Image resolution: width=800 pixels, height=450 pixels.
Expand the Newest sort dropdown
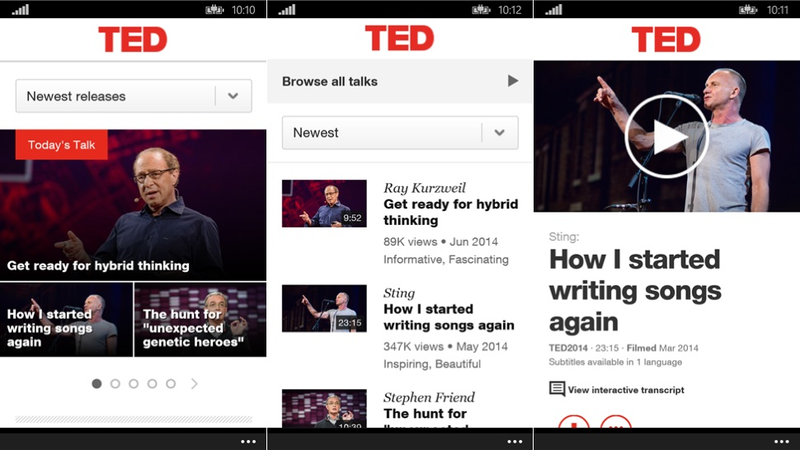coord(400,133)
